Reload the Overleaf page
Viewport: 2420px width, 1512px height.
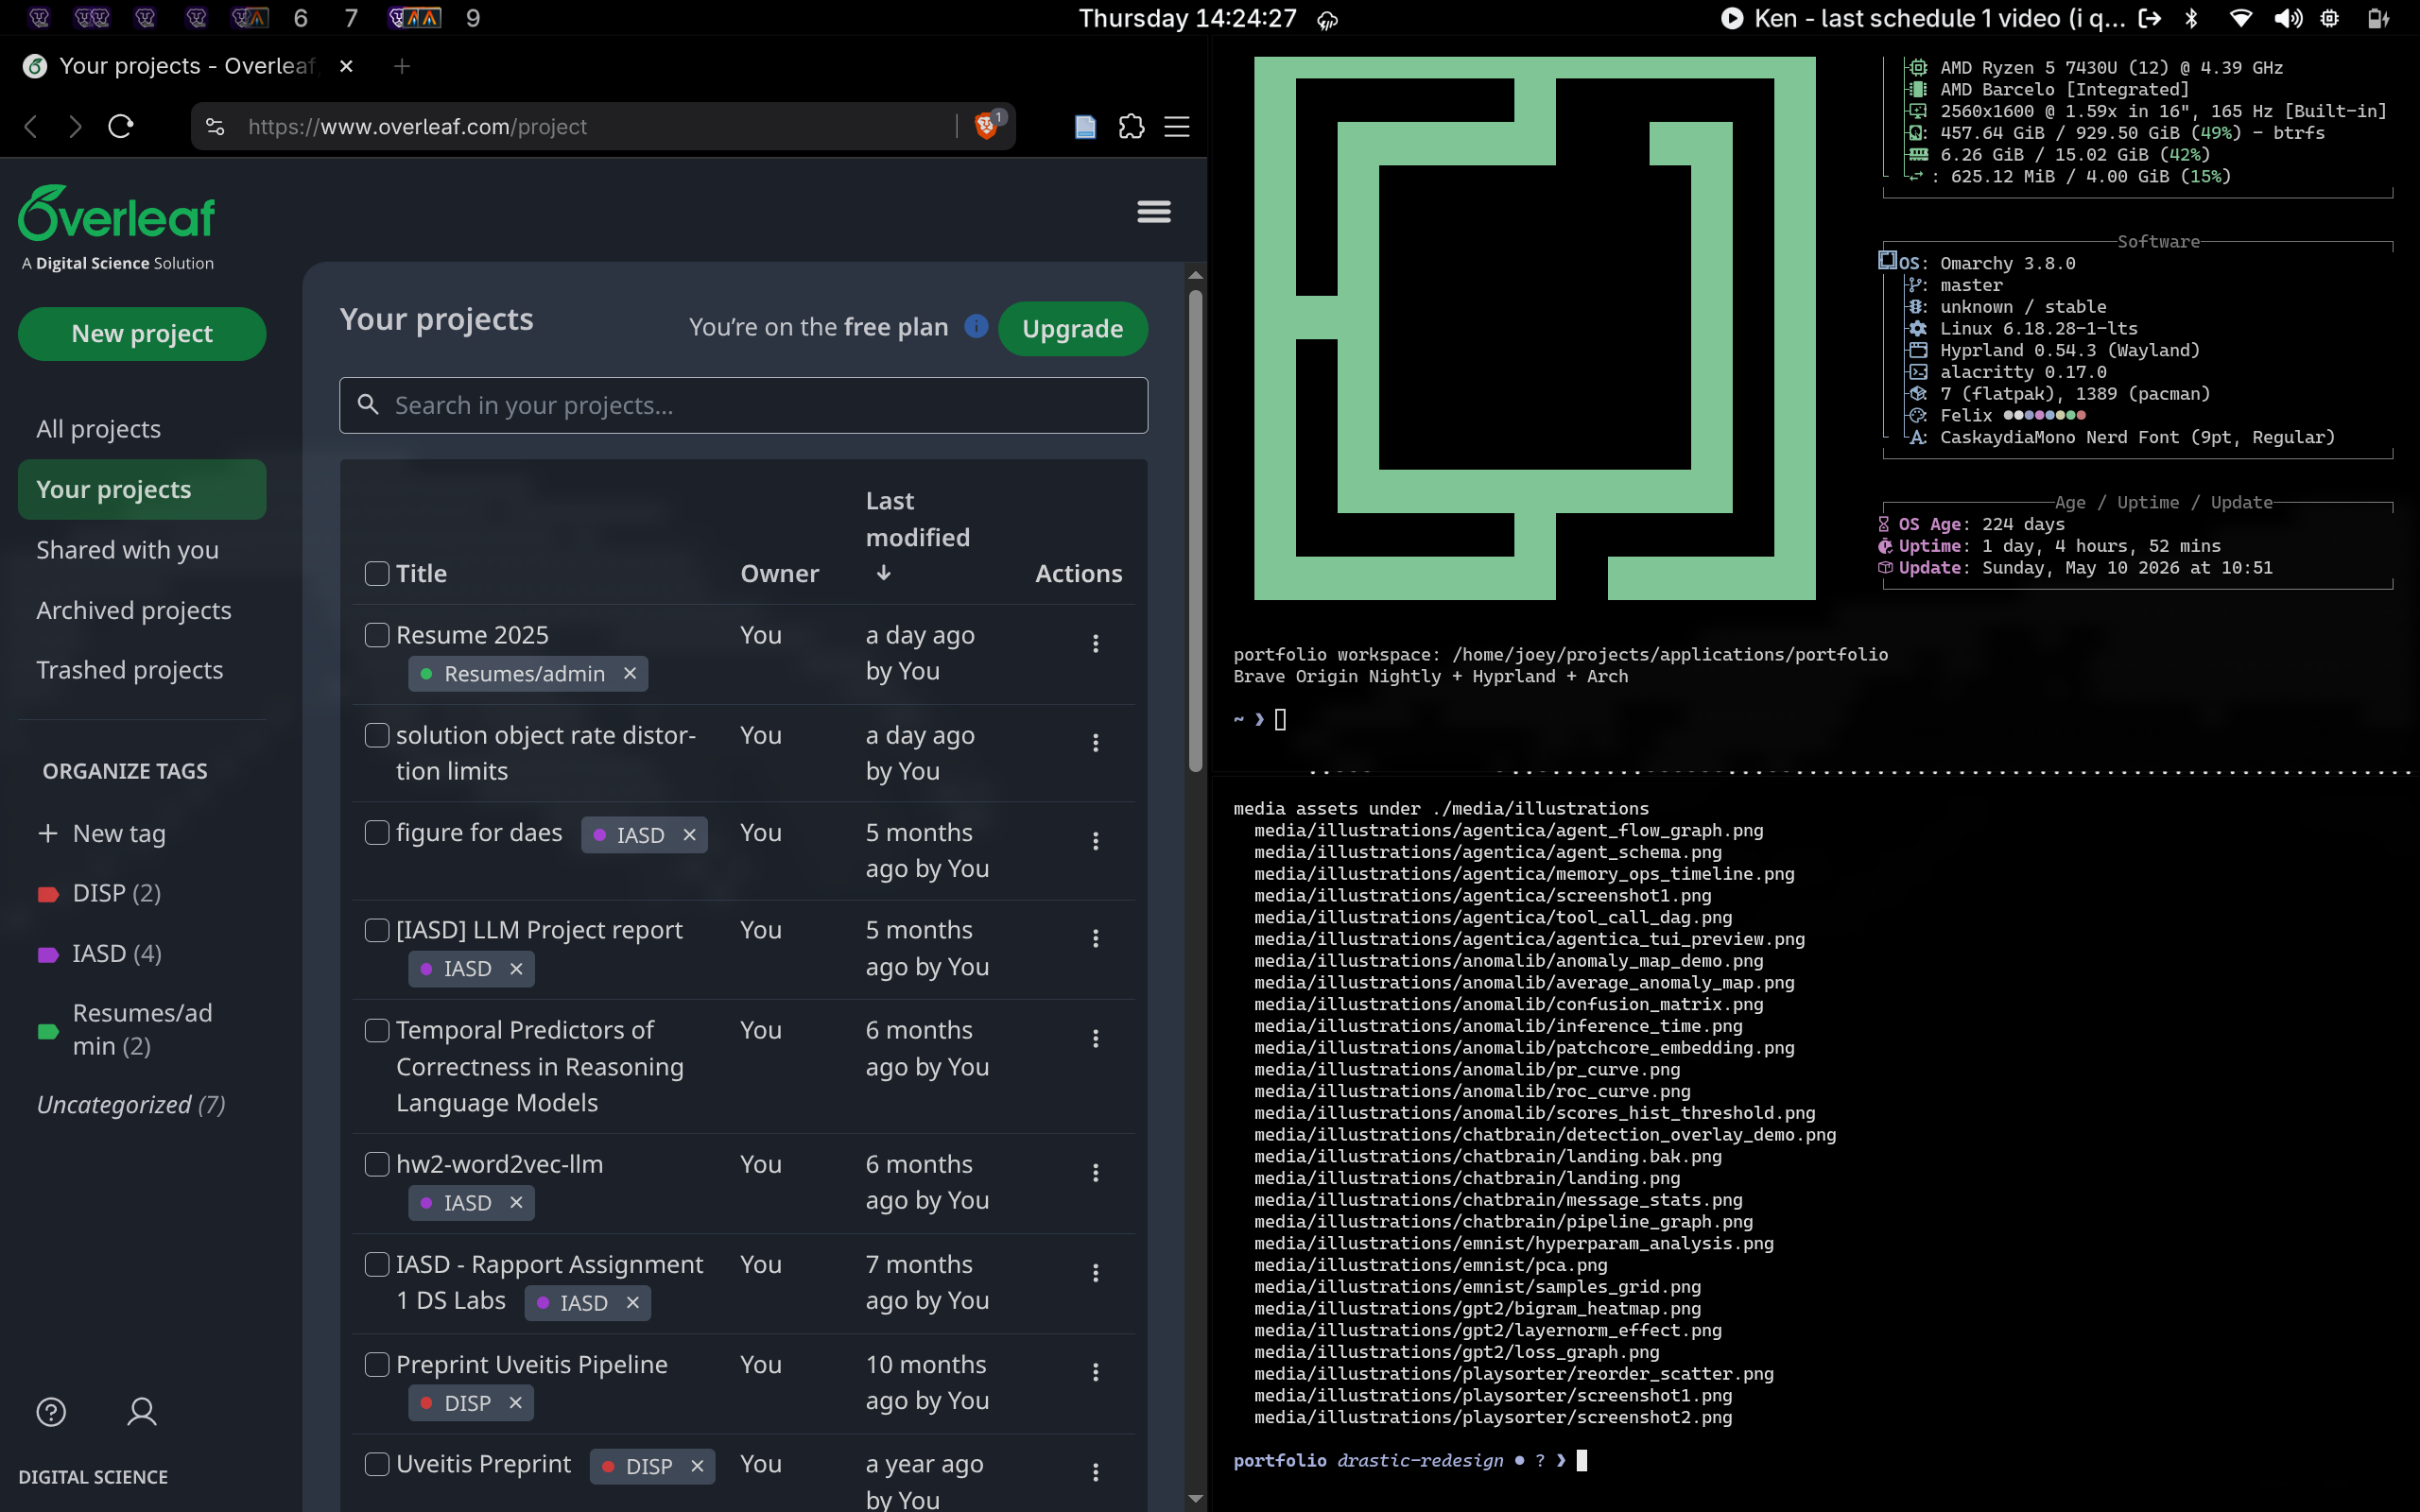pos(121,126)
